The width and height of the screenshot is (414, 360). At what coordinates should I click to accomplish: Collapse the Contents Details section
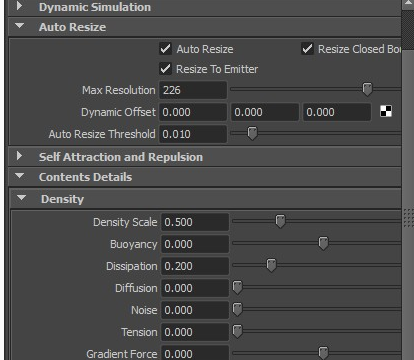(x=20, y=176)
